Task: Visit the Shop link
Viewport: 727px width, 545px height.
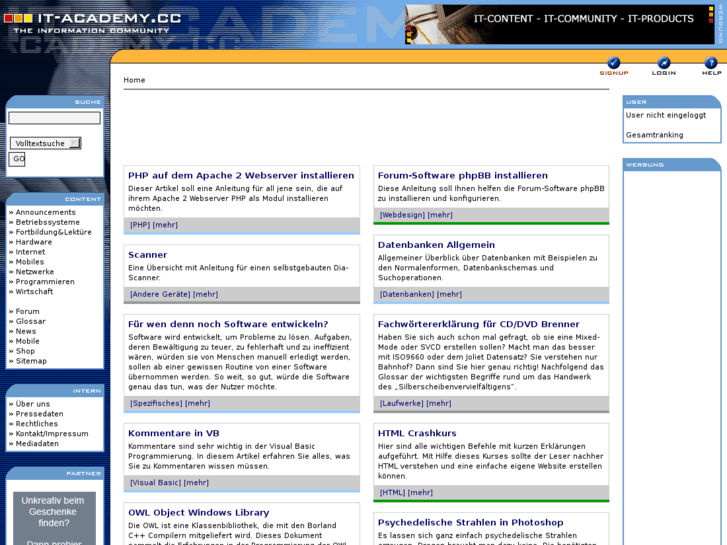Action: (25, 351)
